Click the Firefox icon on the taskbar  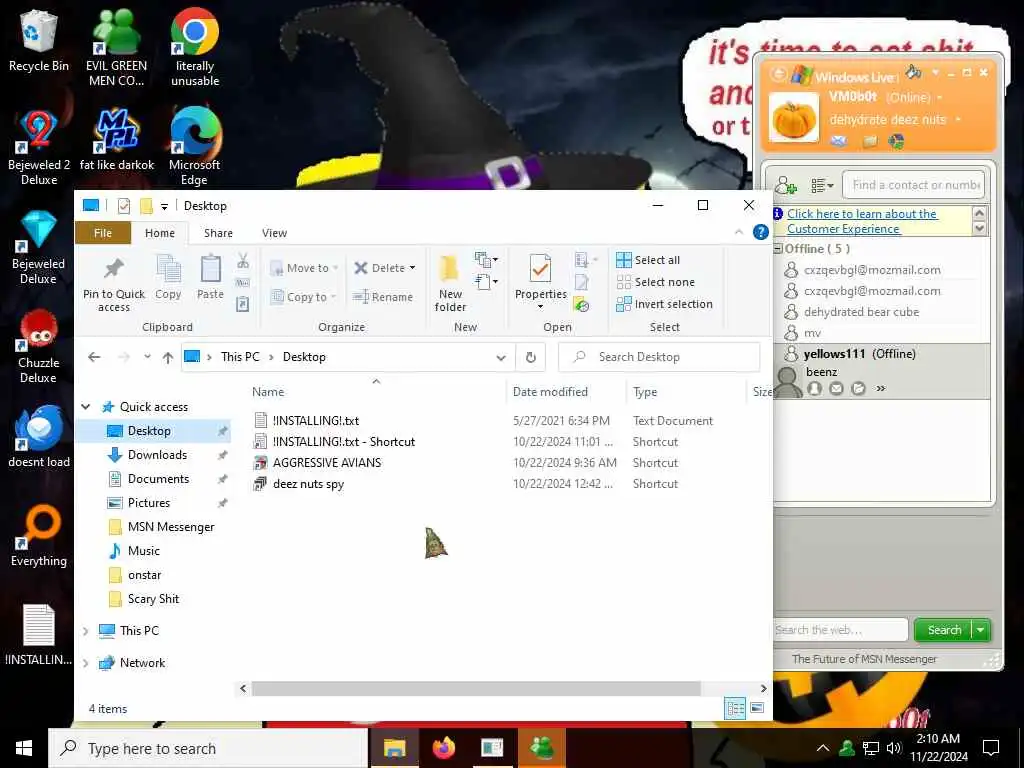point(443,748)
